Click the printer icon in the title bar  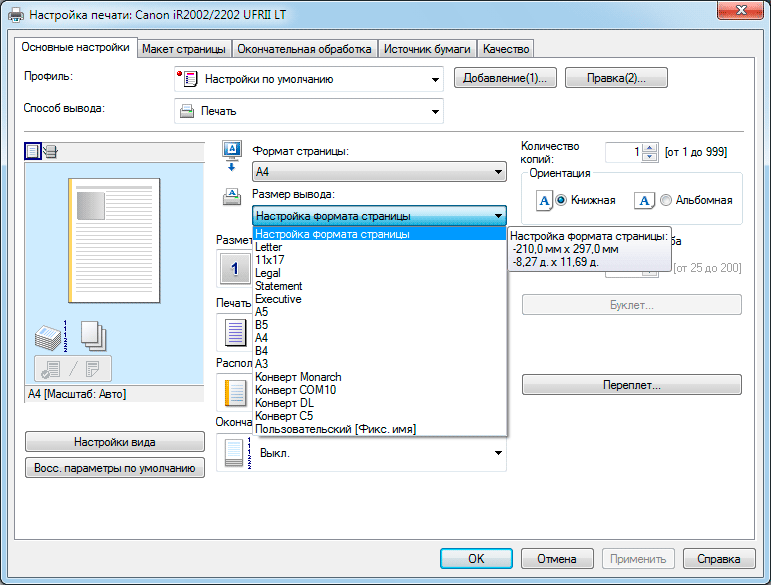click(16, 14)
